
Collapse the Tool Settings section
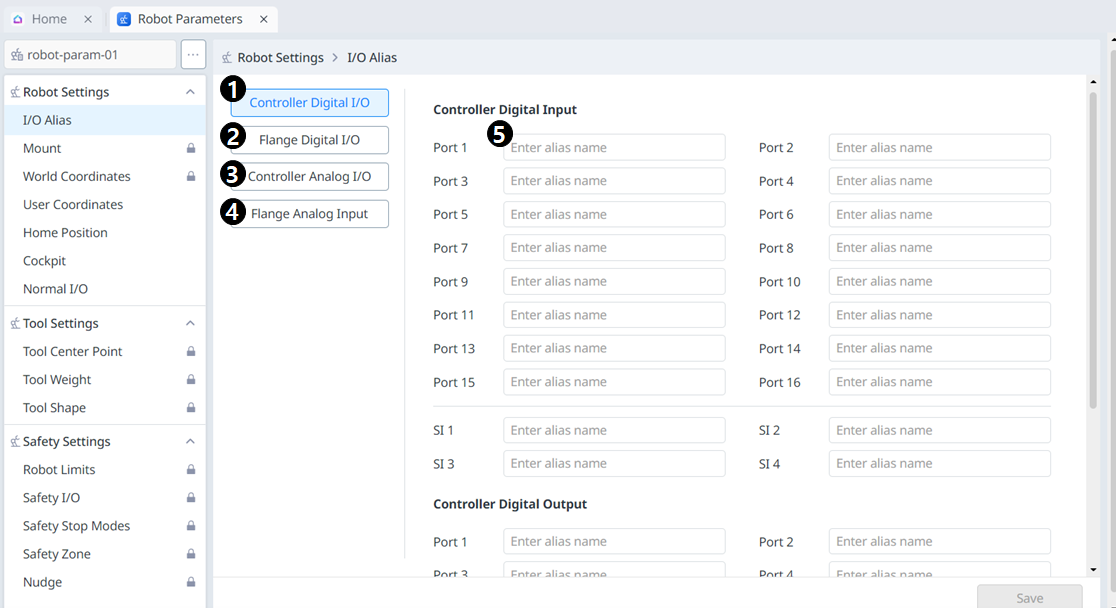point(190,324)
